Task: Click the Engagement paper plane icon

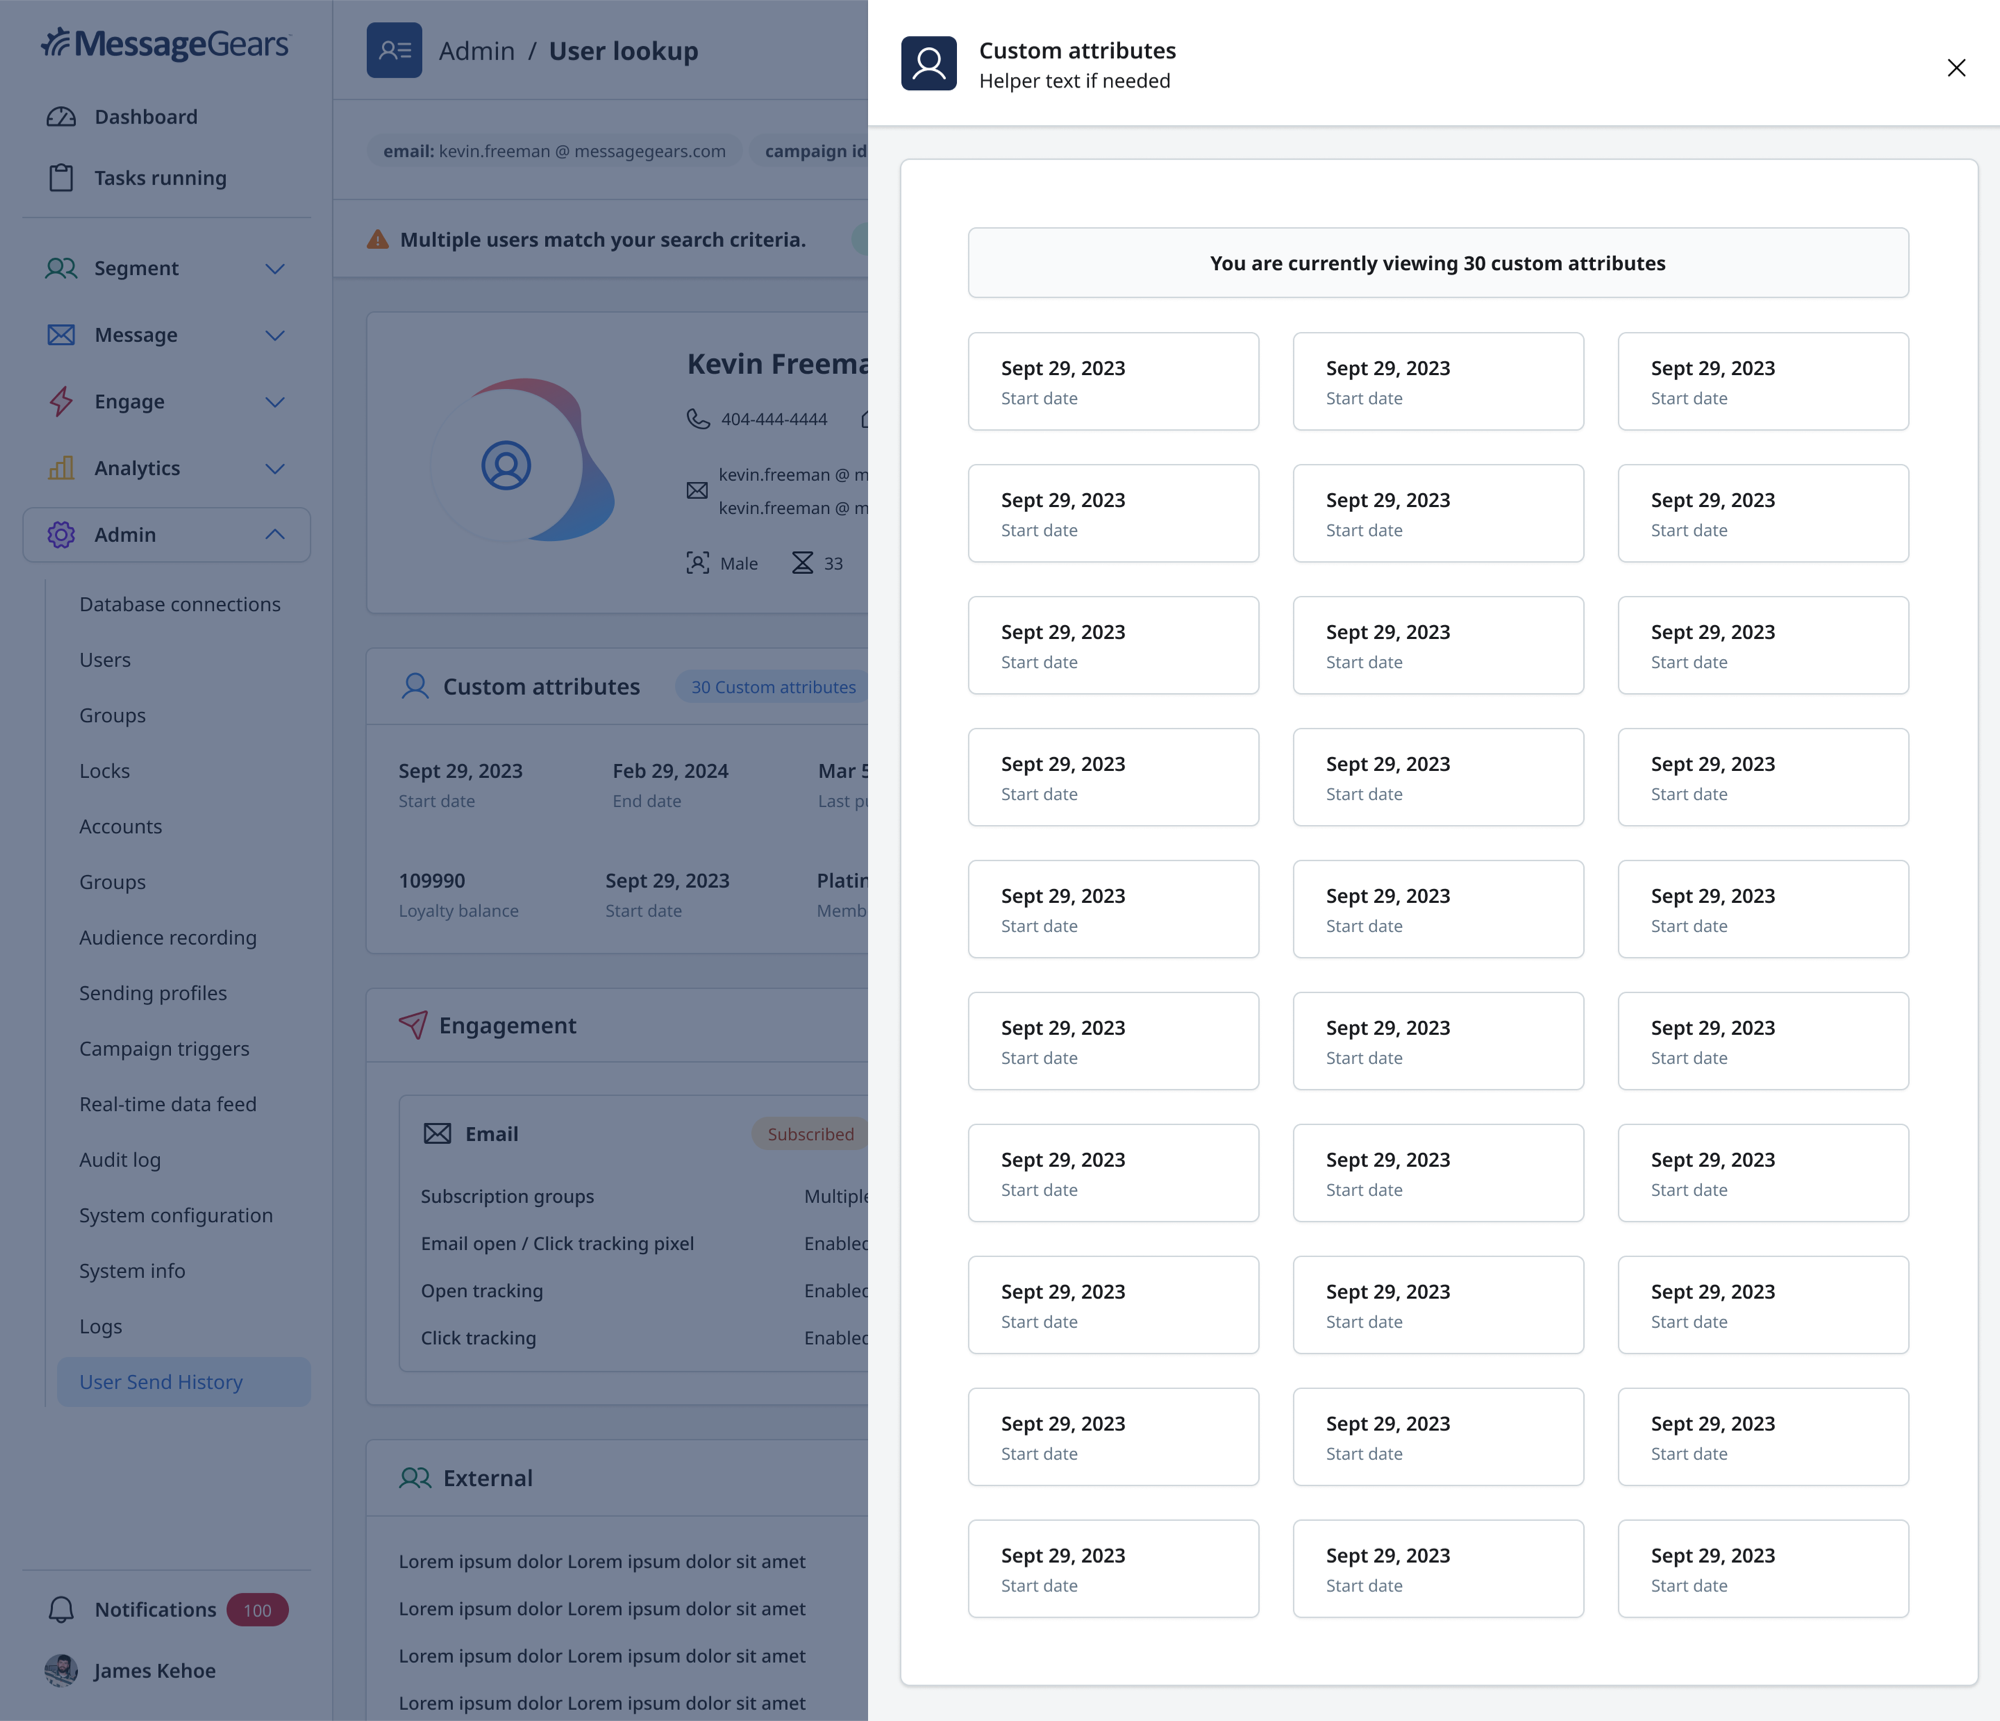Action: (x=413, y=1024)
